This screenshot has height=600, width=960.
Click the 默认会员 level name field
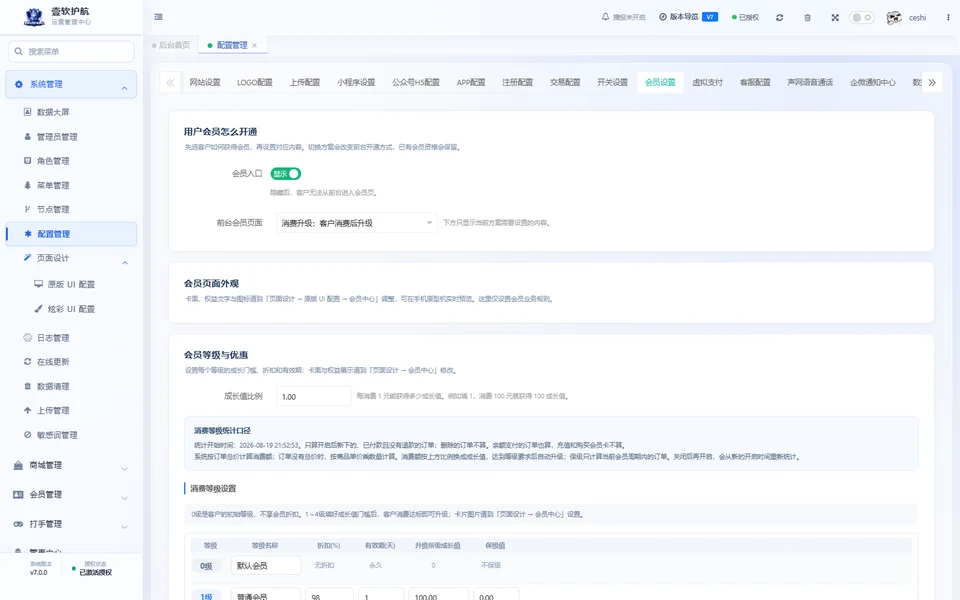click(266, 566)
